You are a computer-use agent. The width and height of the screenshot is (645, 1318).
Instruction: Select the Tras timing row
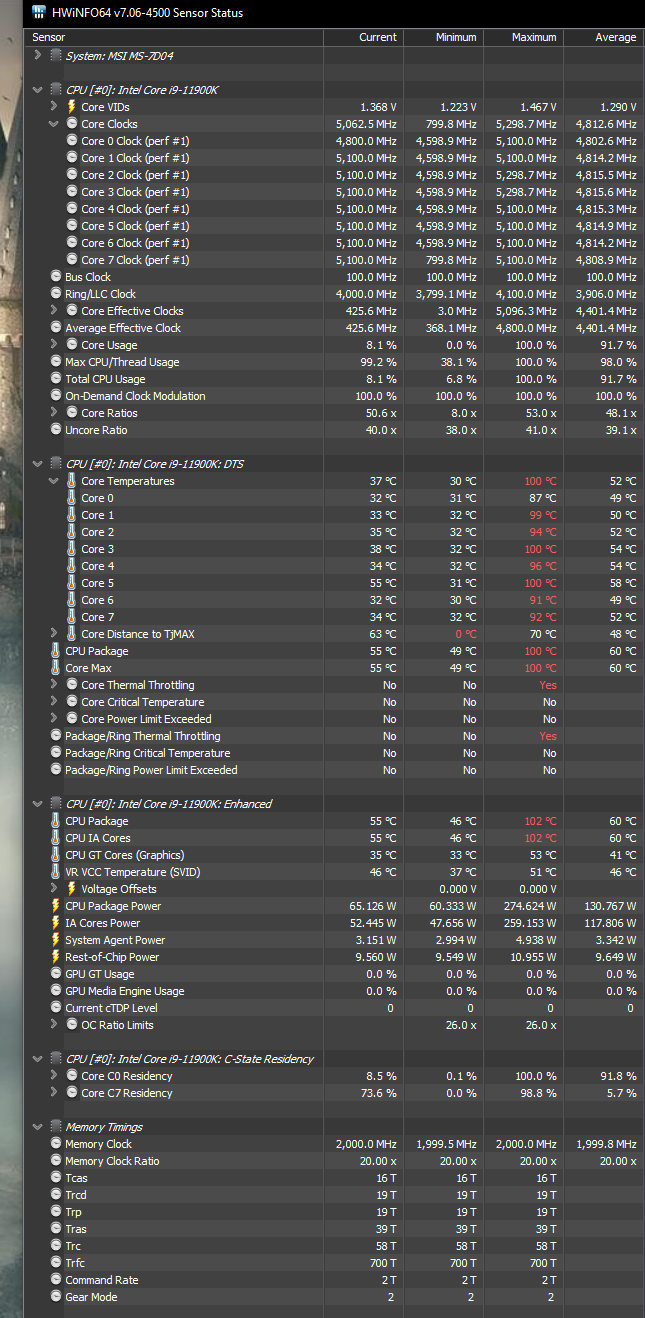click(335, 1229)
